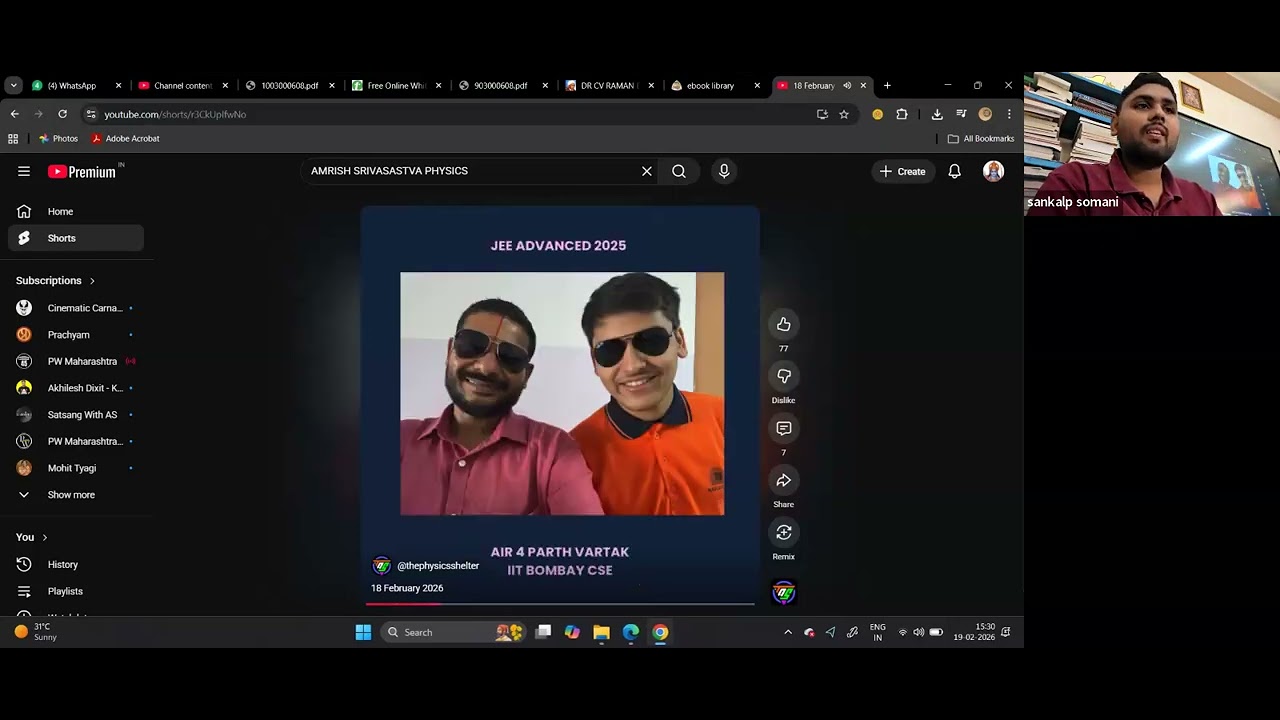Switch to the 1003000608.pdf tab
1280x720 pixels.
pos(290,86)
